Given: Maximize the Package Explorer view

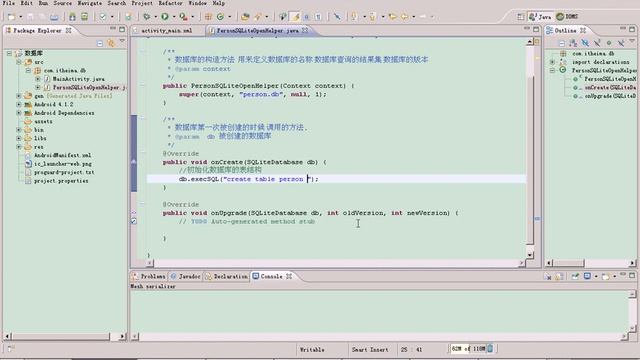Looking at the screenshot, I should [122, 29].
